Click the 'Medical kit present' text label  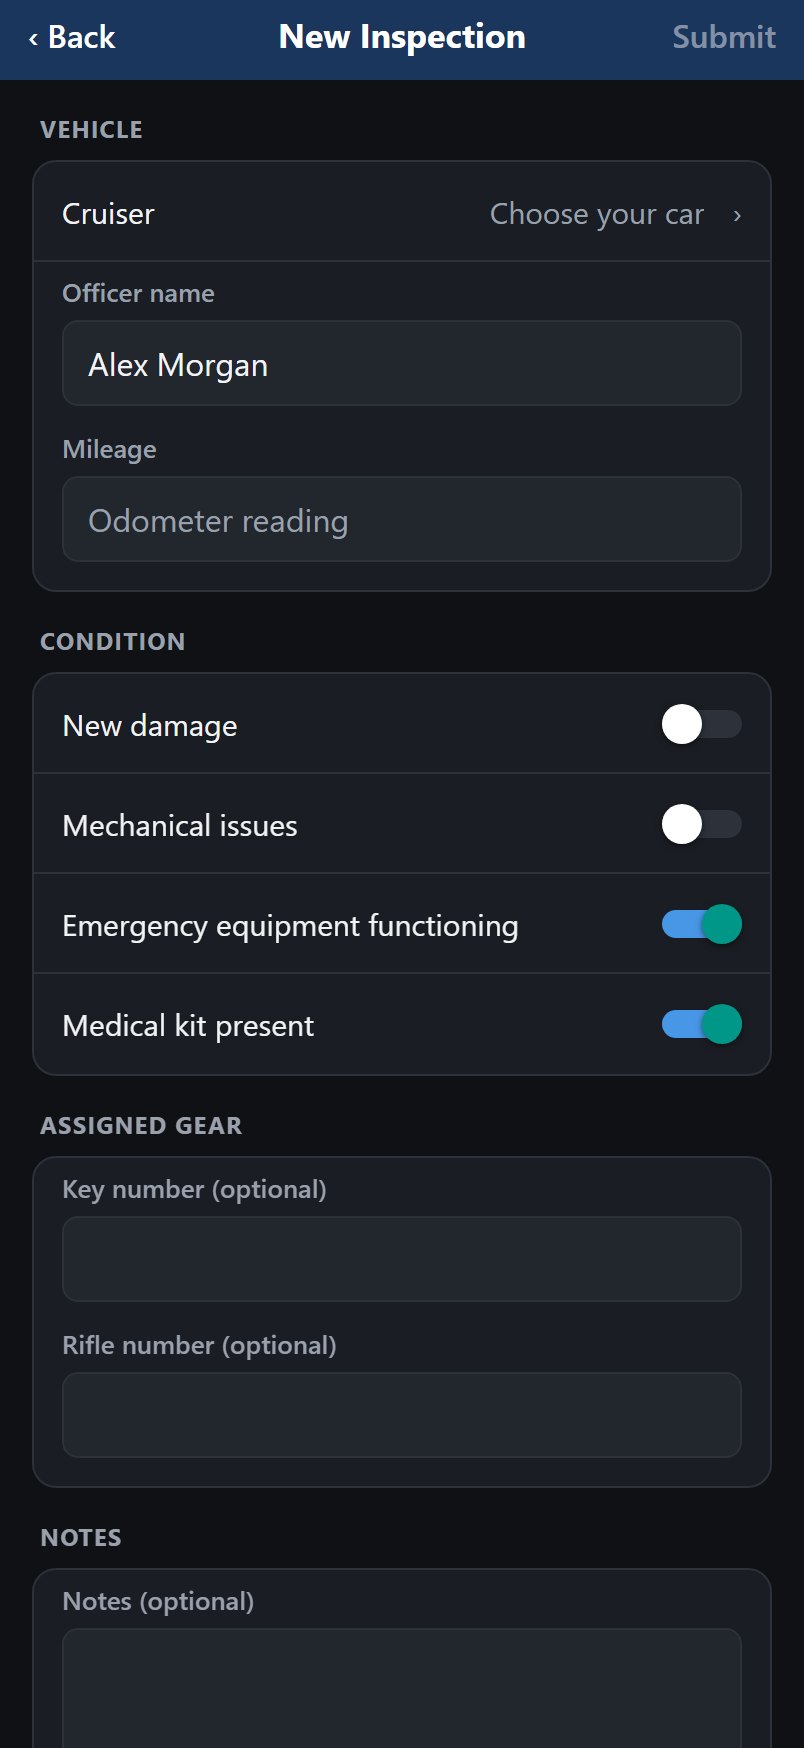click(x=188, y=1026)
